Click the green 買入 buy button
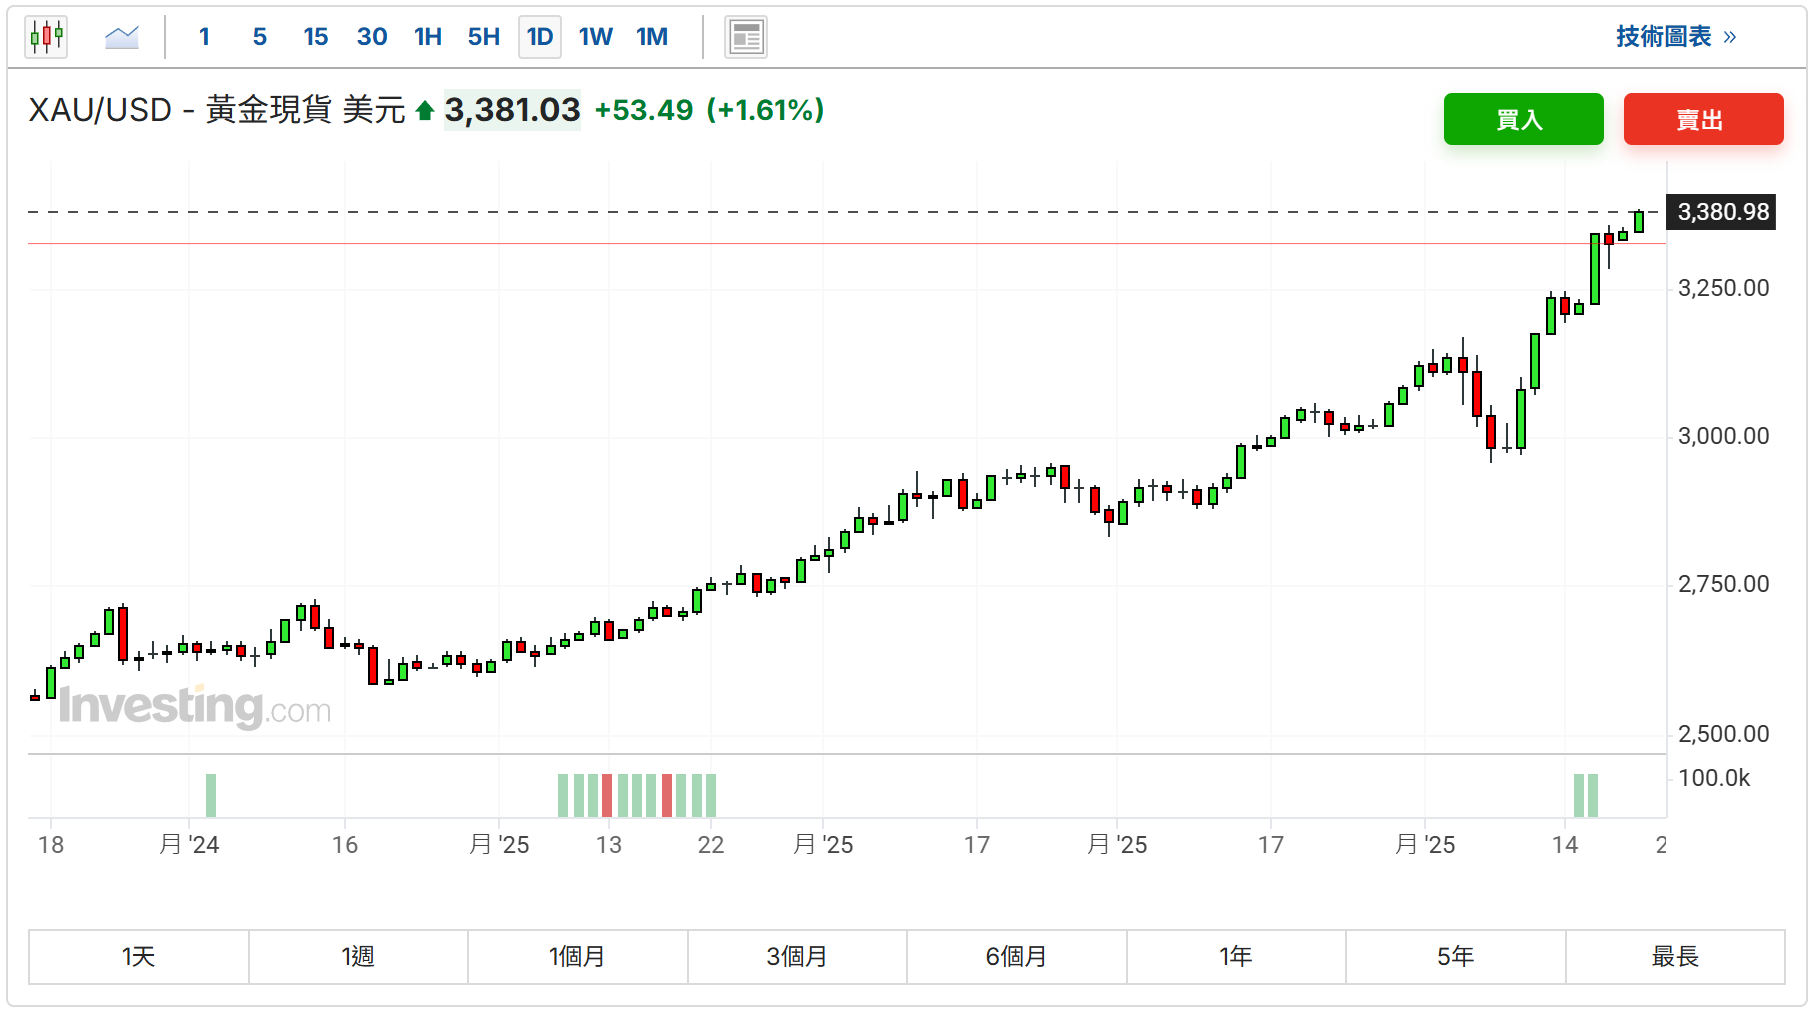The height and width of the screenshot is (1013, 1811). (x=1523, y=119)
